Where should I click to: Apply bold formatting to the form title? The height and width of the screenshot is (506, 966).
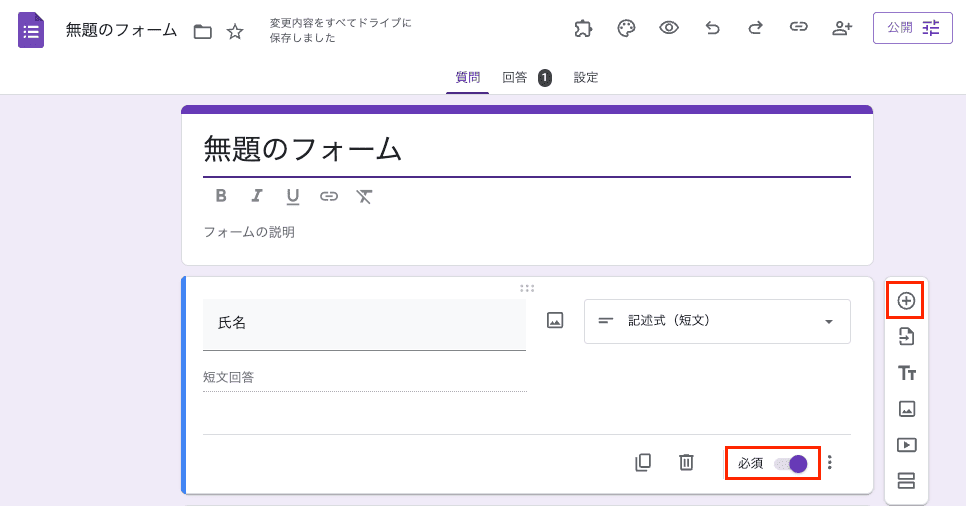tap(221, 196)
